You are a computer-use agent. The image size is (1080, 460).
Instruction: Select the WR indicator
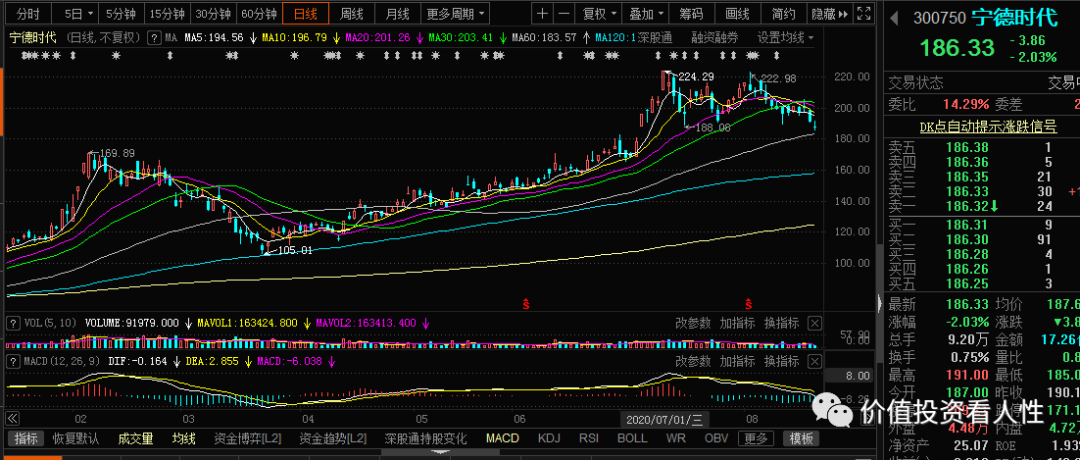(676, 439)
